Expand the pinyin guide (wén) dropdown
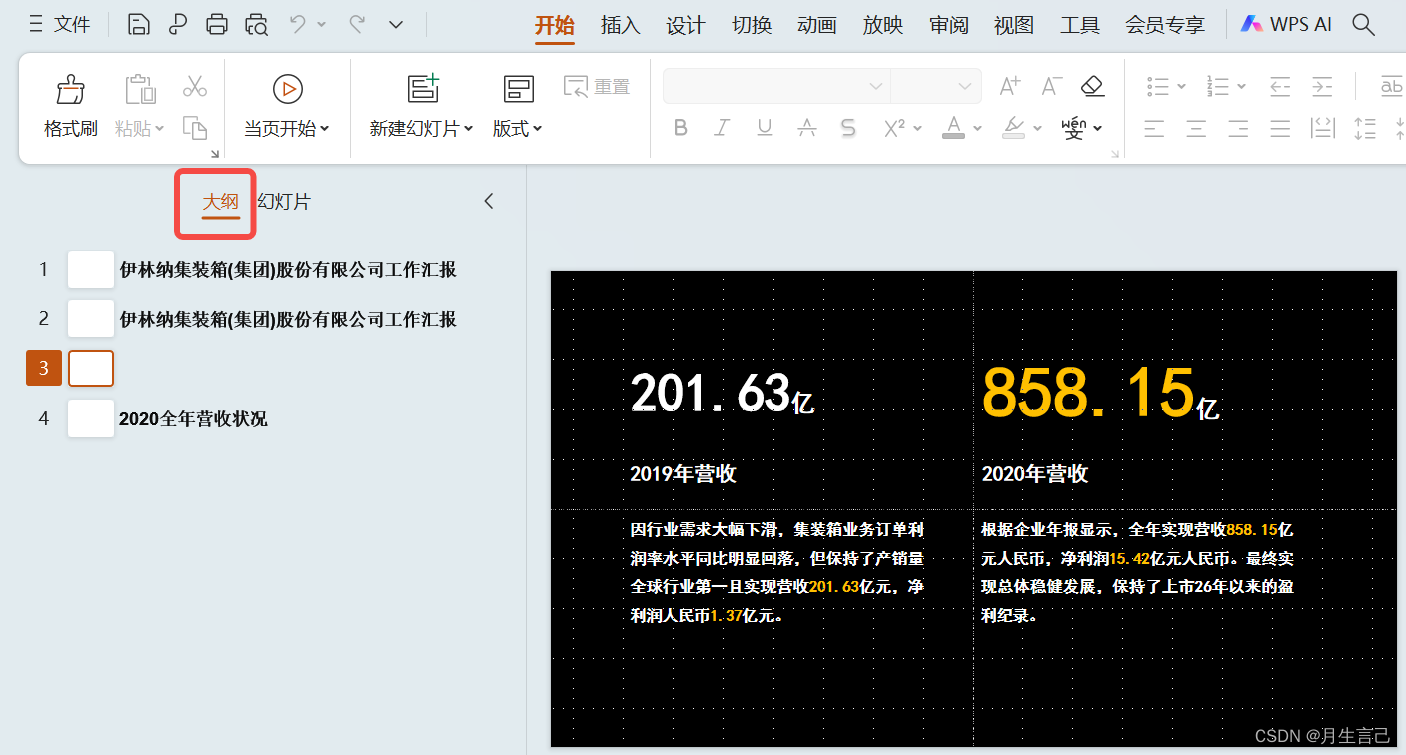The image size is (1406, 755). (1098, 129)
